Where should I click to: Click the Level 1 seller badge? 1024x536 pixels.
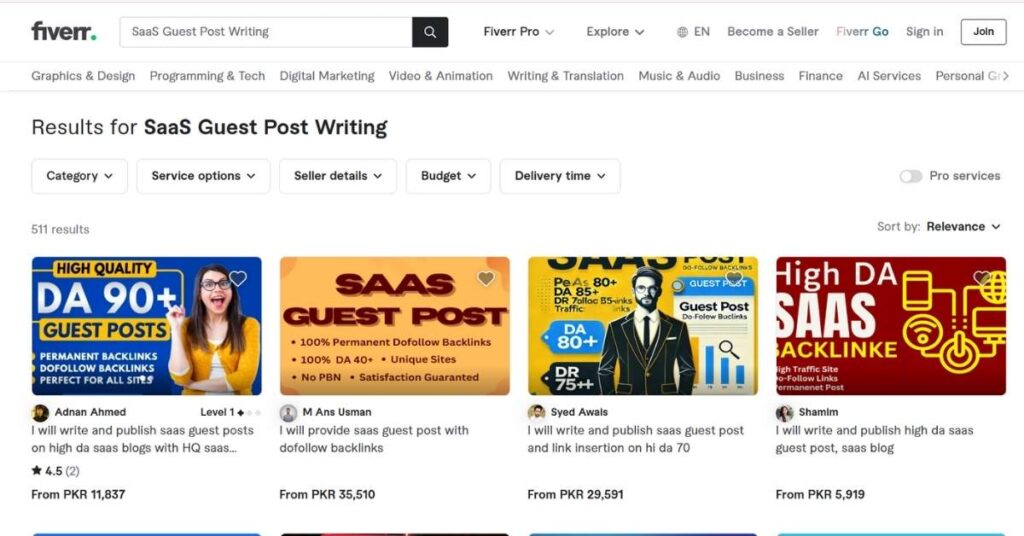tap(231, 413)
